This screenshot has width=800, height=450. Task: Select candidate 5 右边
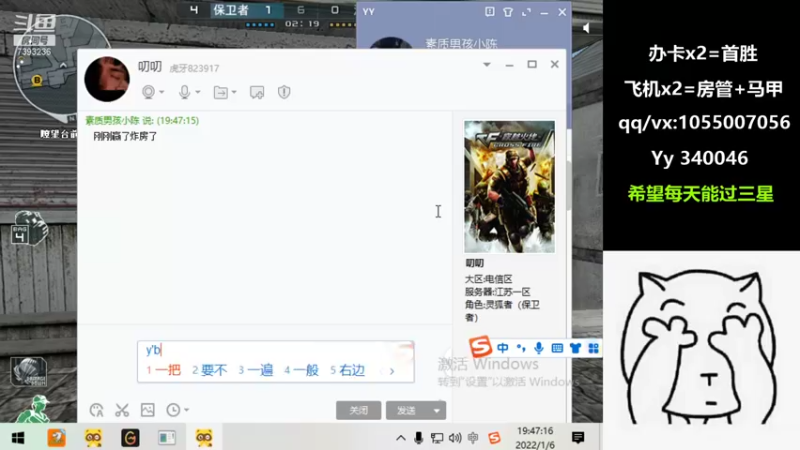(347, 370)
